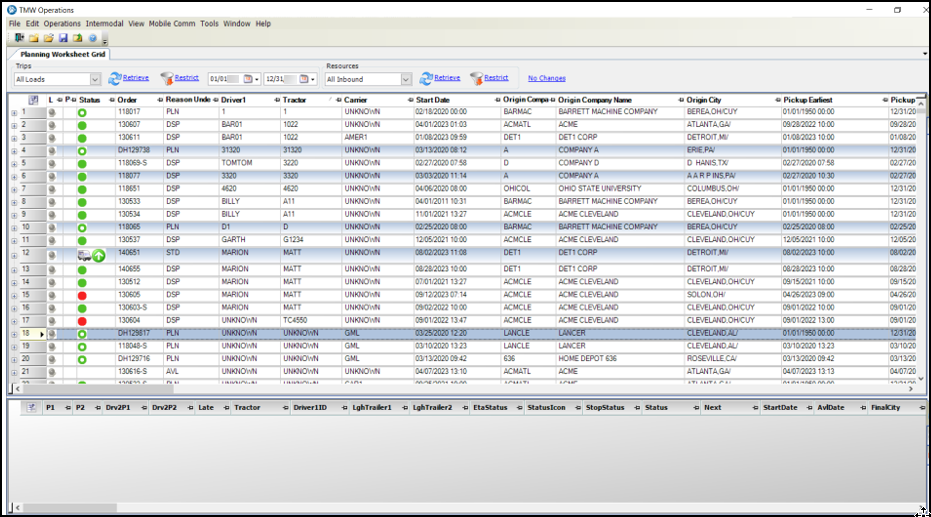Viewport: 931px width, 517px height.
Task: Expand row 1 for order 118017
Action: pyautogui.click(x=14, y=113)
